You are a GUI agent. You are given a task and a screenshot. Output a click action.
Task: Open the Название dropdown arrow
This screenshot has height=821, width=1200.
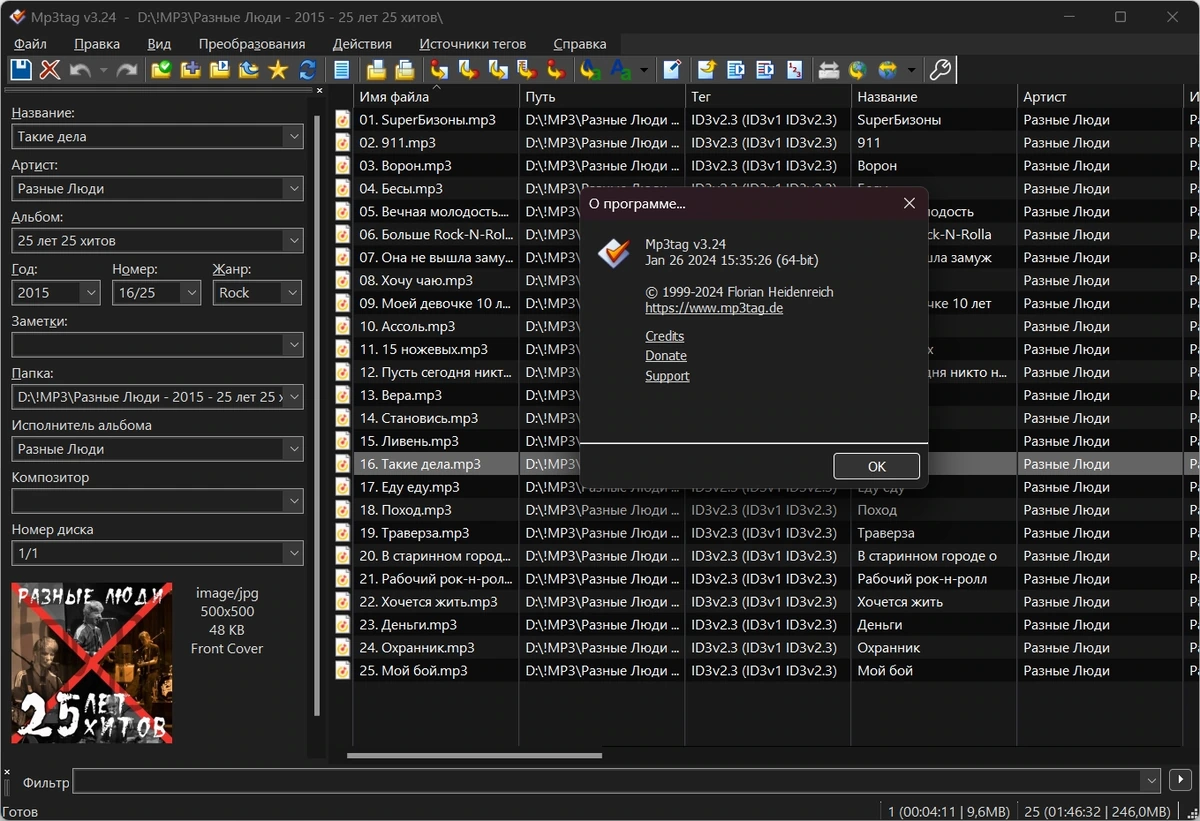[x=292, y=136]
